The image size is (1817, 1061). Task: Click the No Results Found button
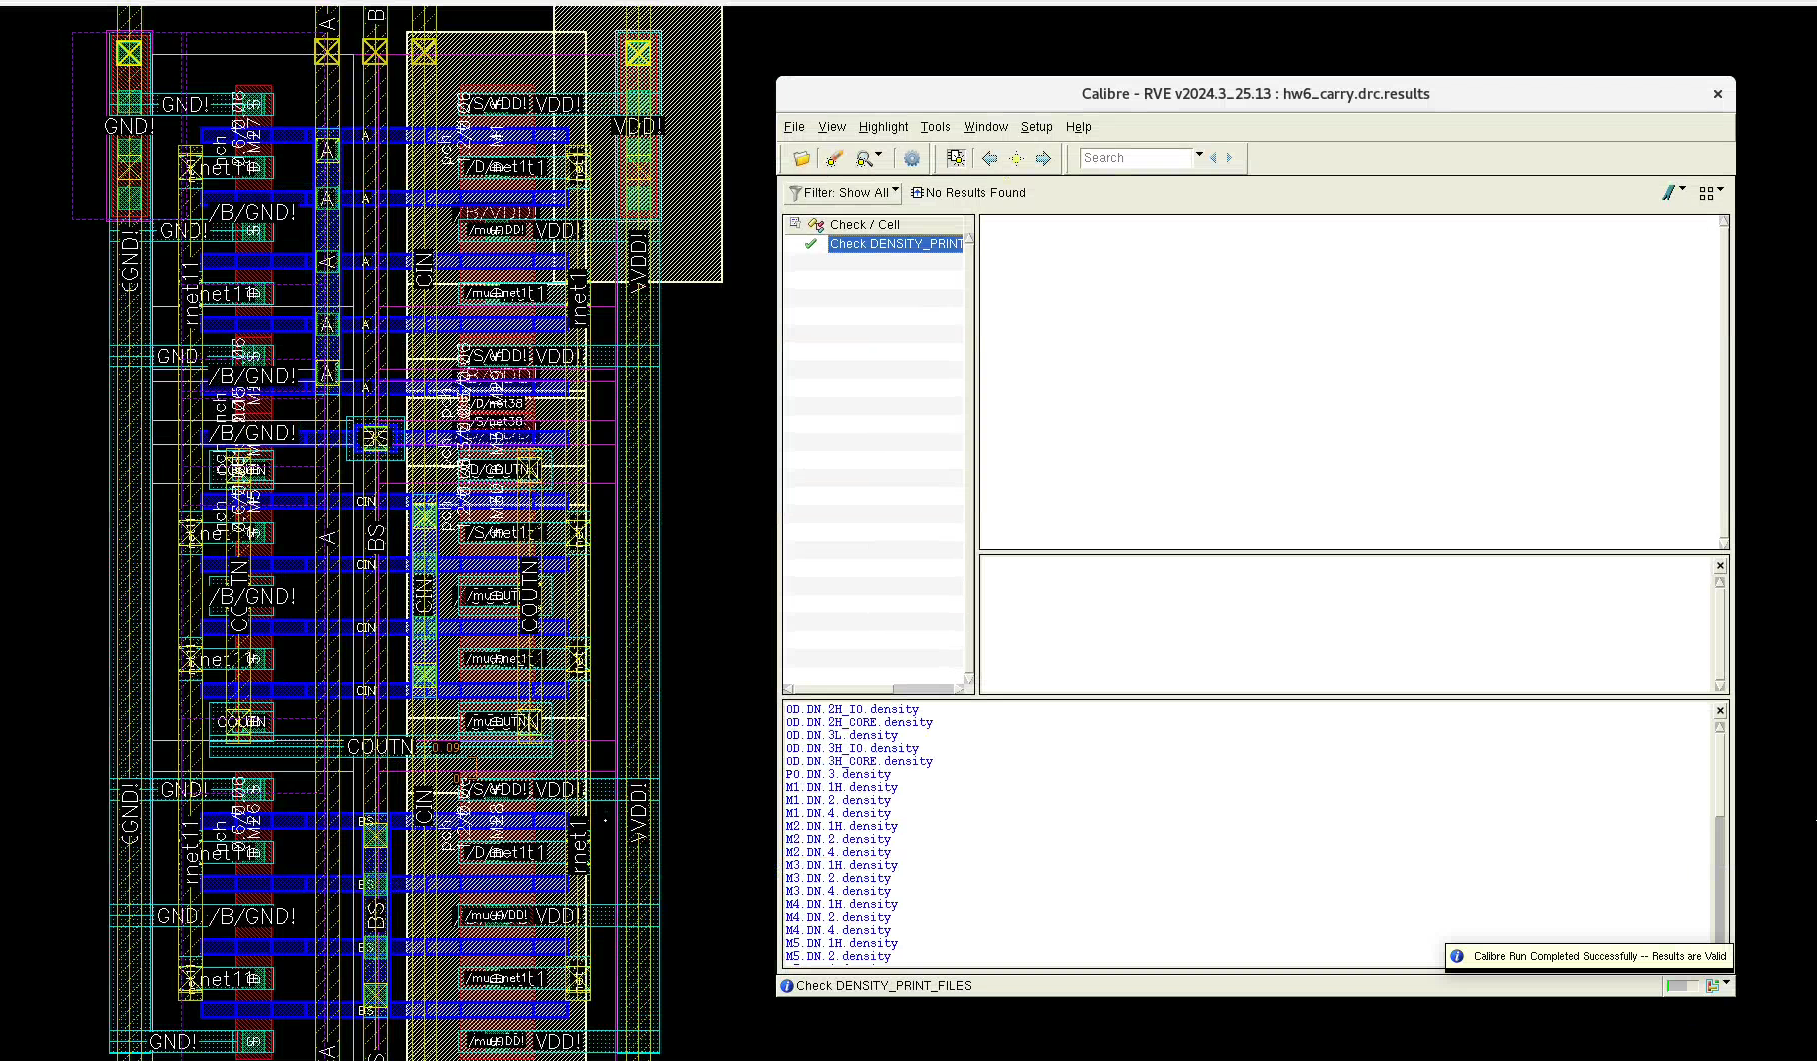968,193
